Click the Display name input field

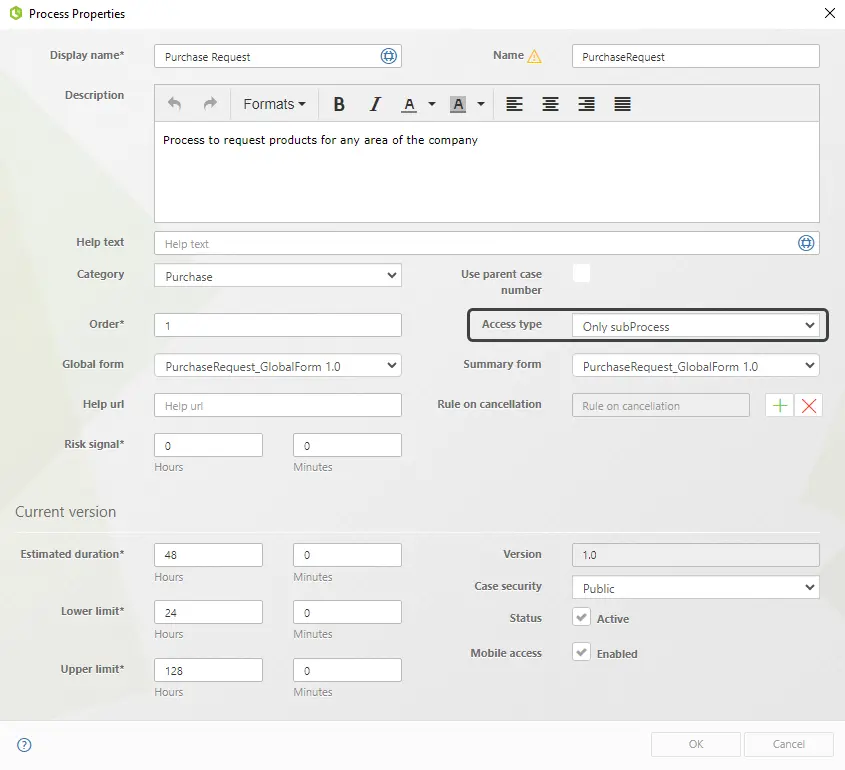[x=278, y=56]
